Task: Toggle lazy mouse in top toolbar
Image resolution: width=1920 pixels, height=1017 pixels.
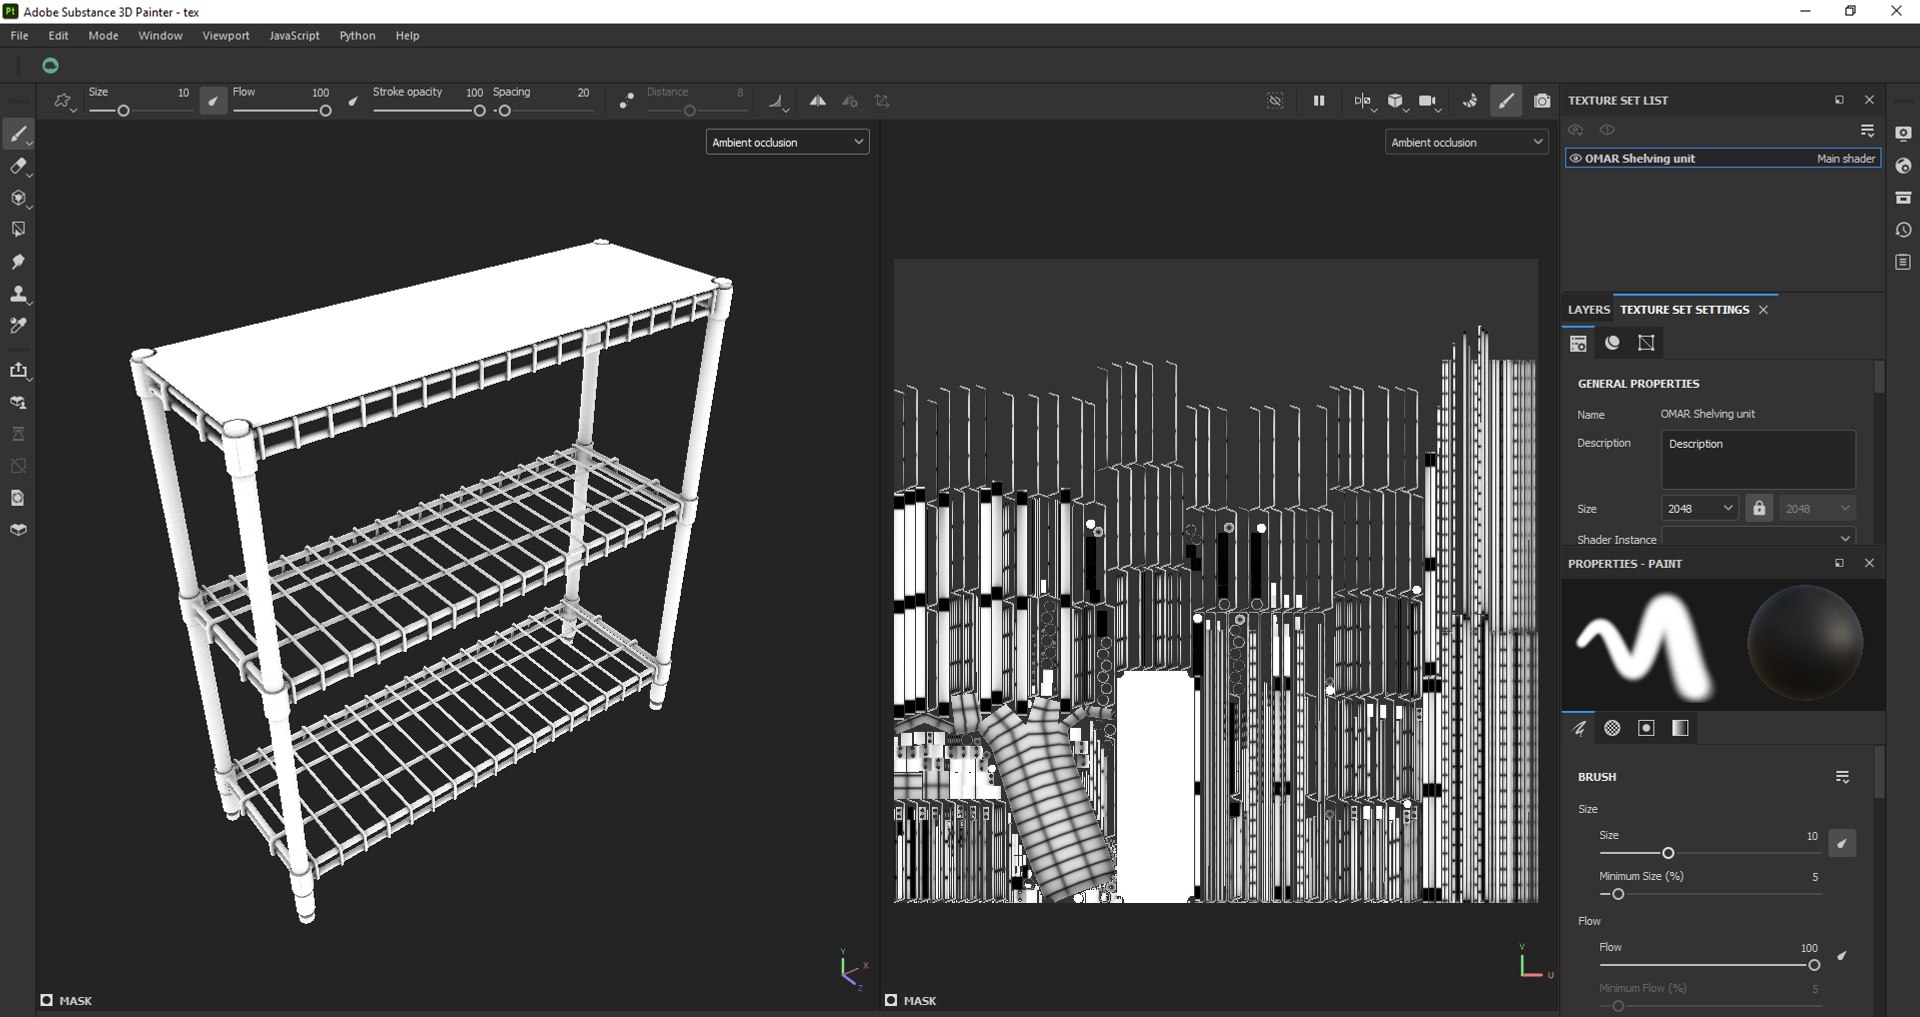Action: click(x=626, y=101)
